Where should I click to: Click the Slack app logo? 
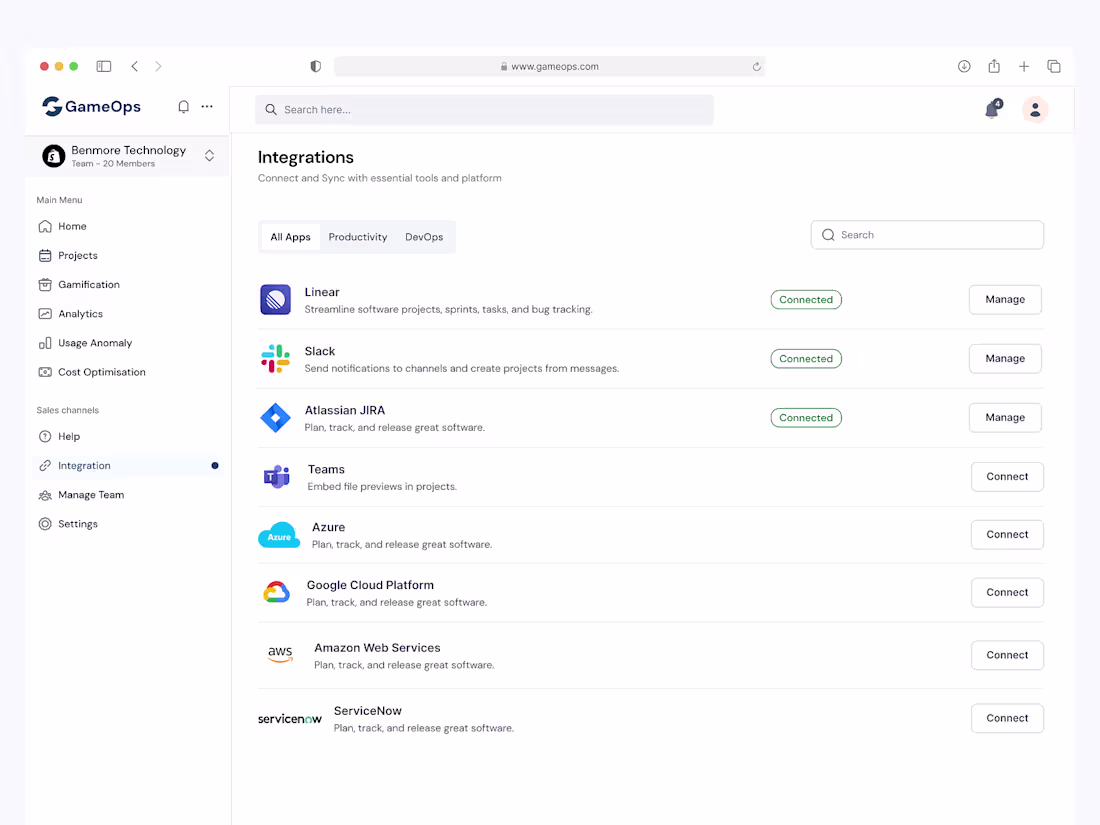coord(275,359)
